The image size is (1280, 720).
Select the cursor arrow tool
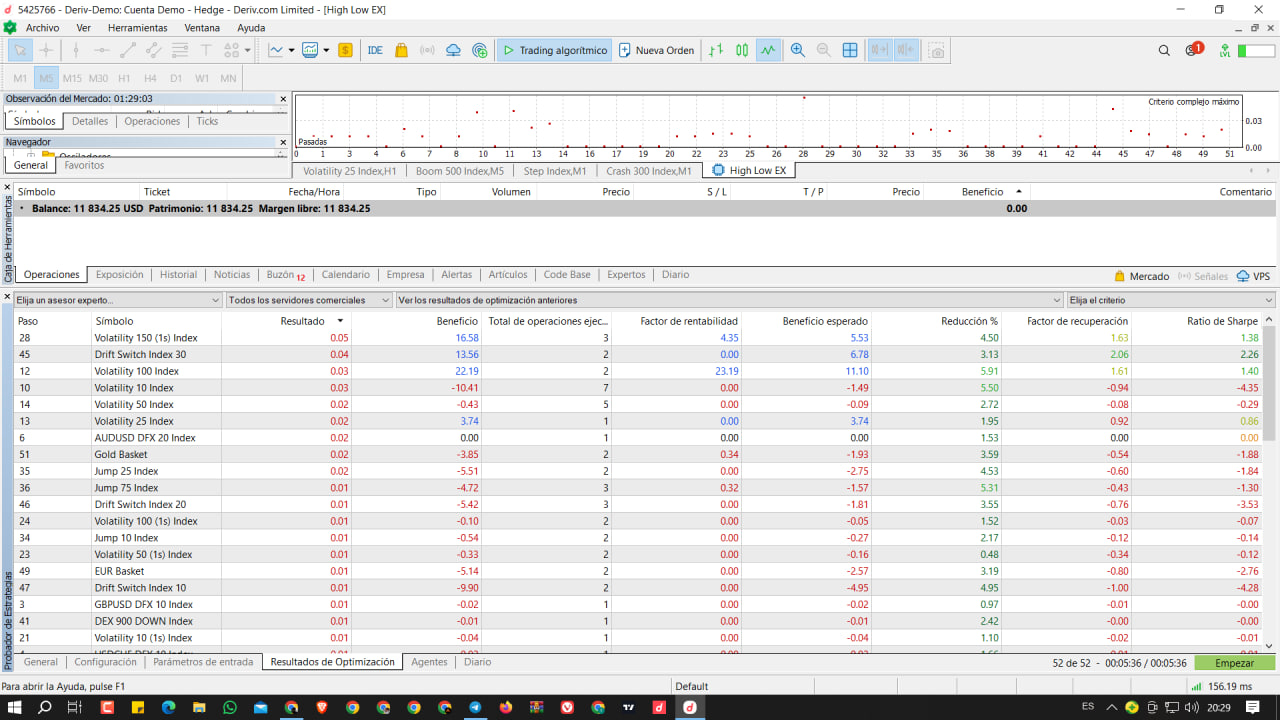pyautogui.click(x=20, y=50)
